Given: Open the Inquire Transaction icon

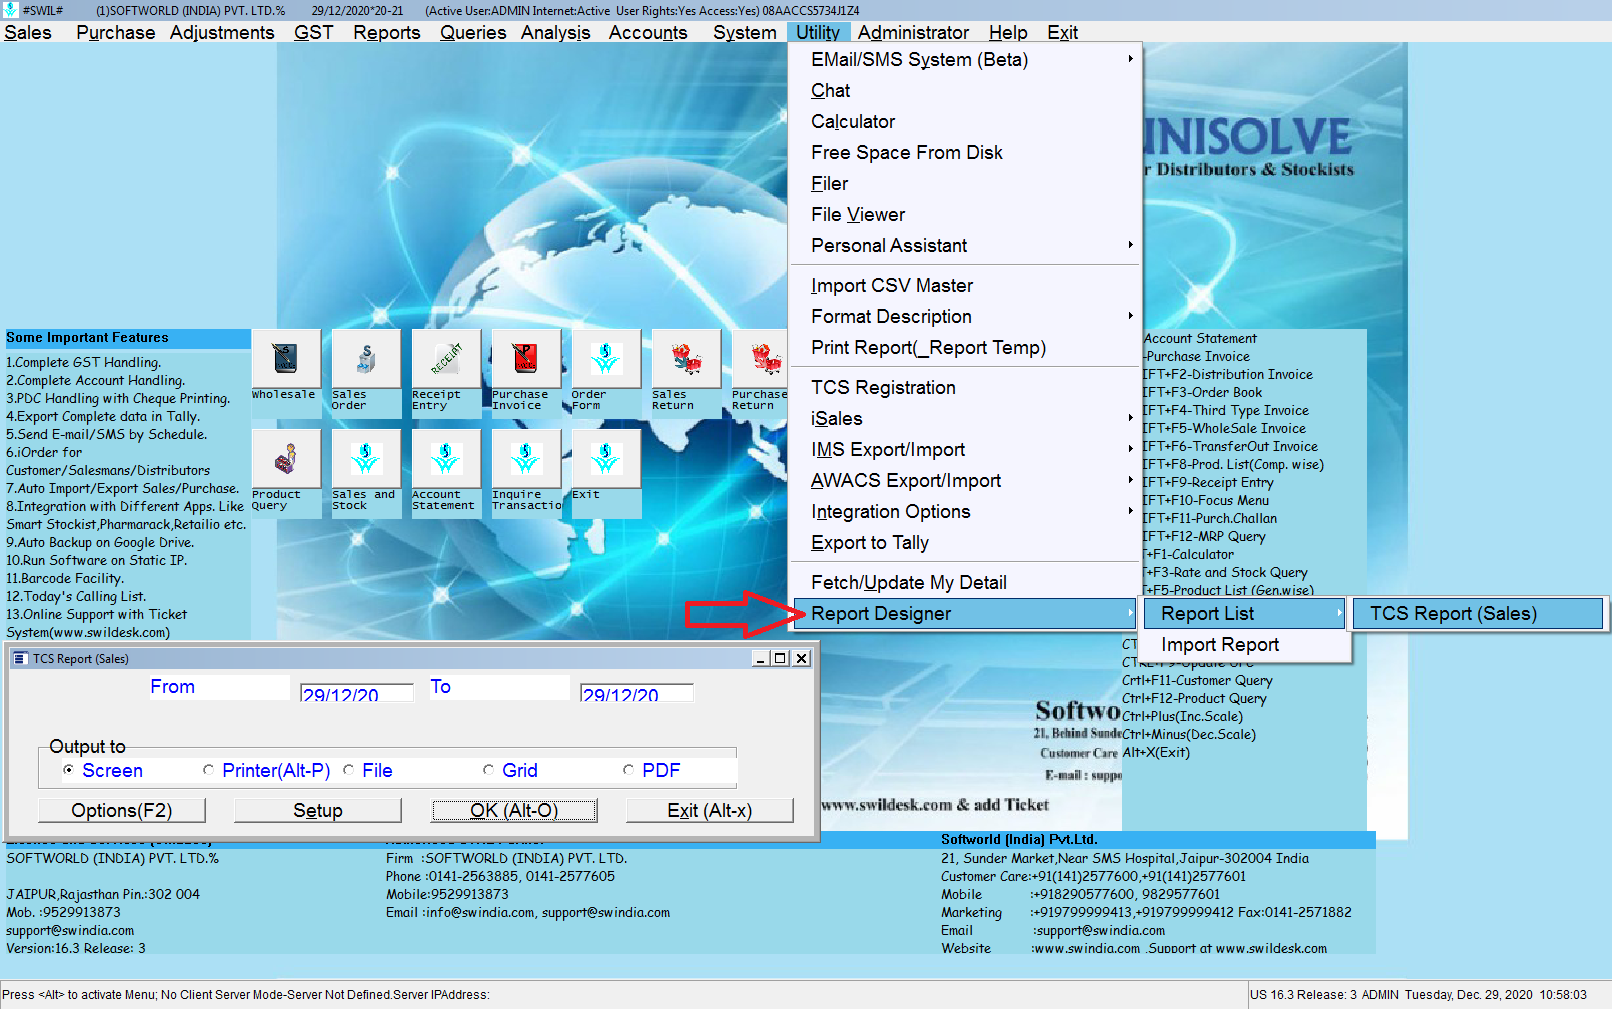Looking at the screenshot, I should pos(526,459).
